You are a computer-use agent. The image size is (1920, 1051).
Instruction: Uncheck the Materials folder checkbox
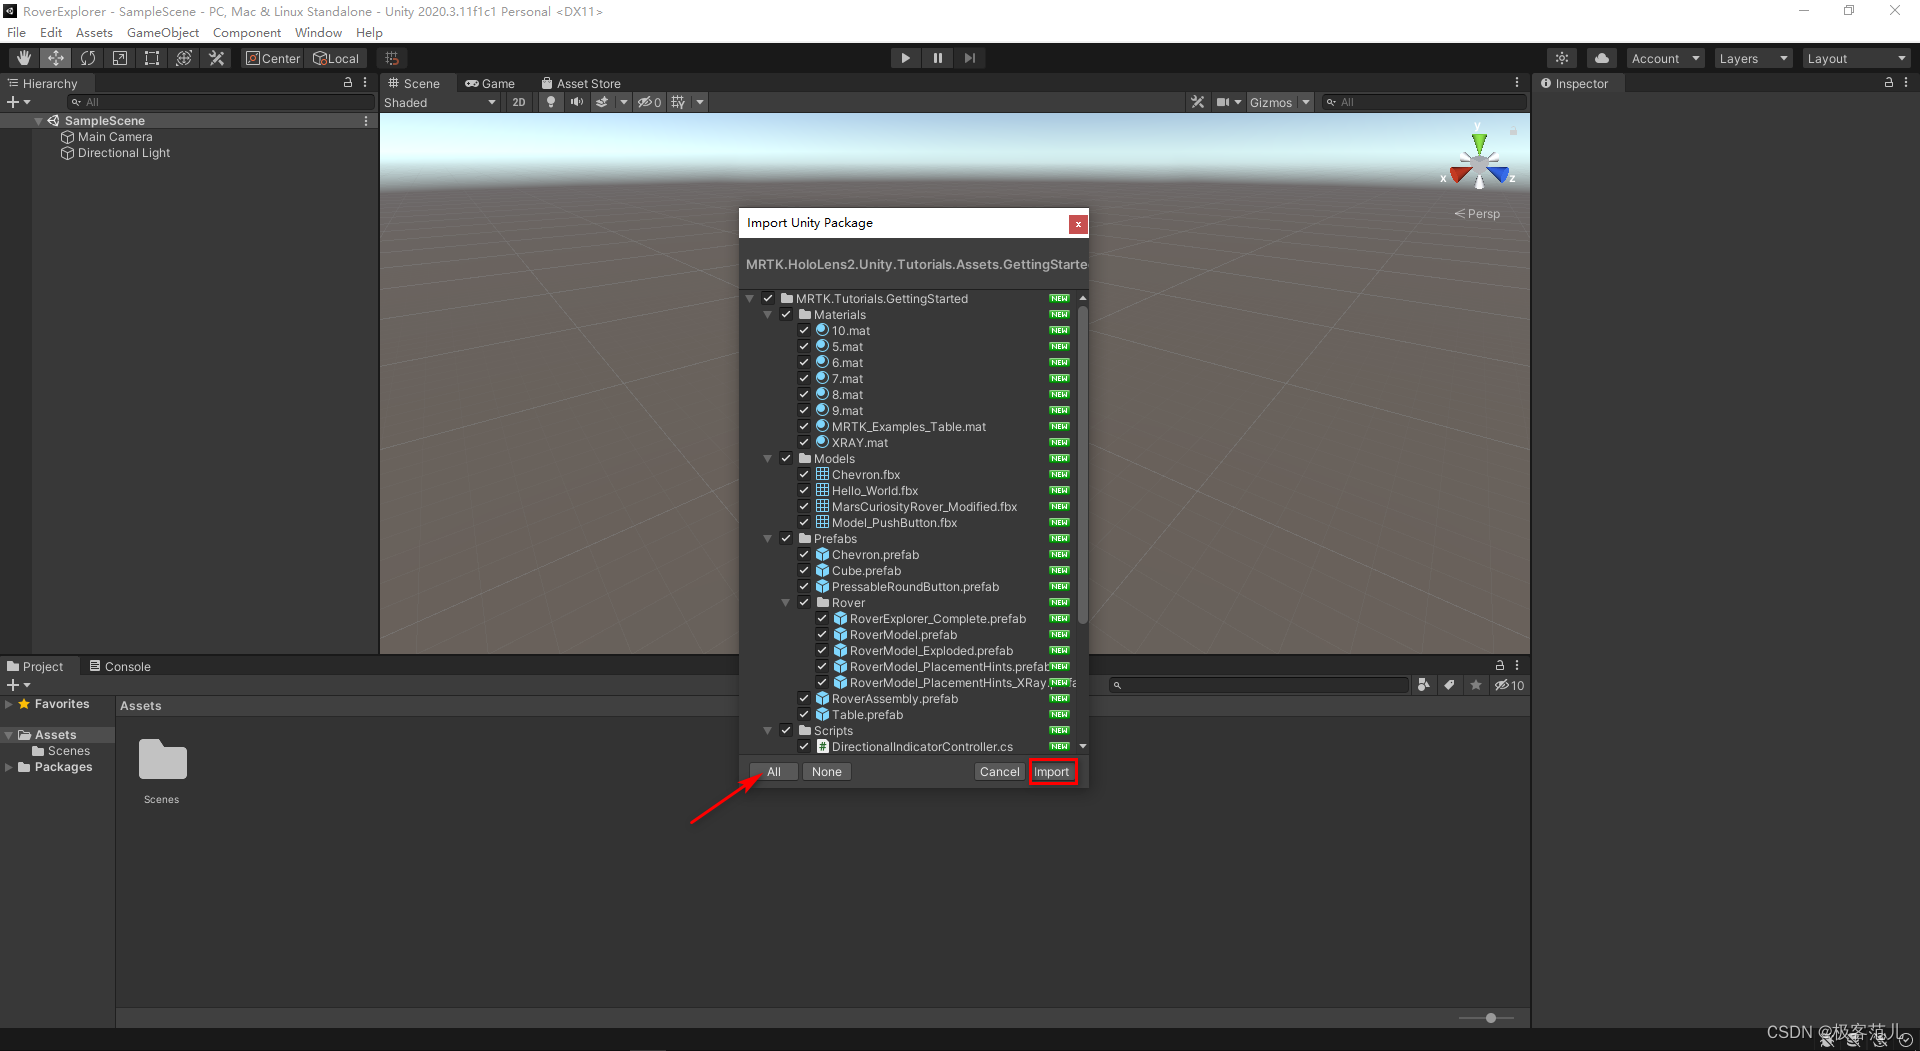tap(786, 314)
